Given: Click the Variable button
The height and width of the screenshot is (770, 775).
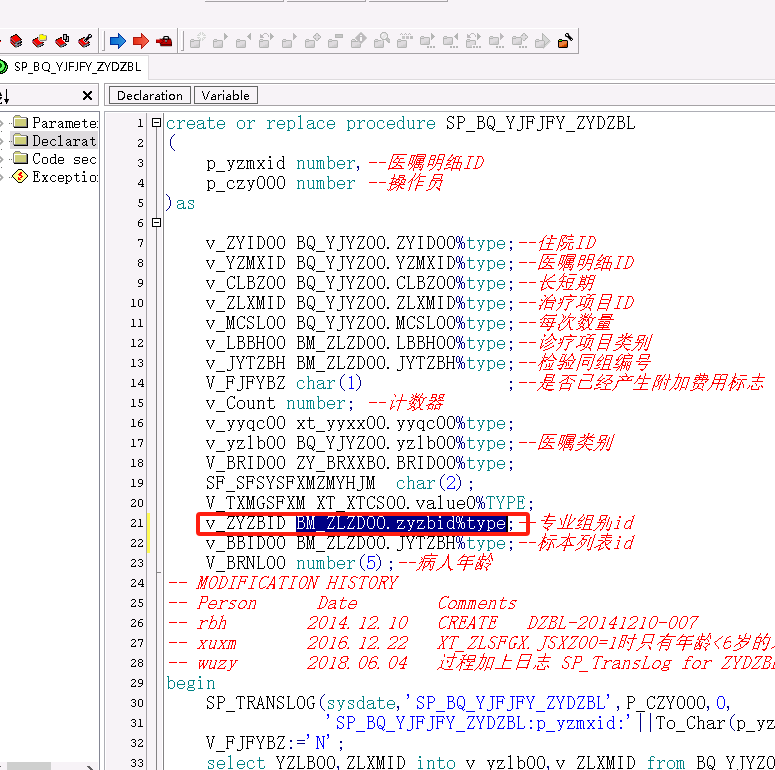Looking at the screenshot, I should tap(225, 95).
